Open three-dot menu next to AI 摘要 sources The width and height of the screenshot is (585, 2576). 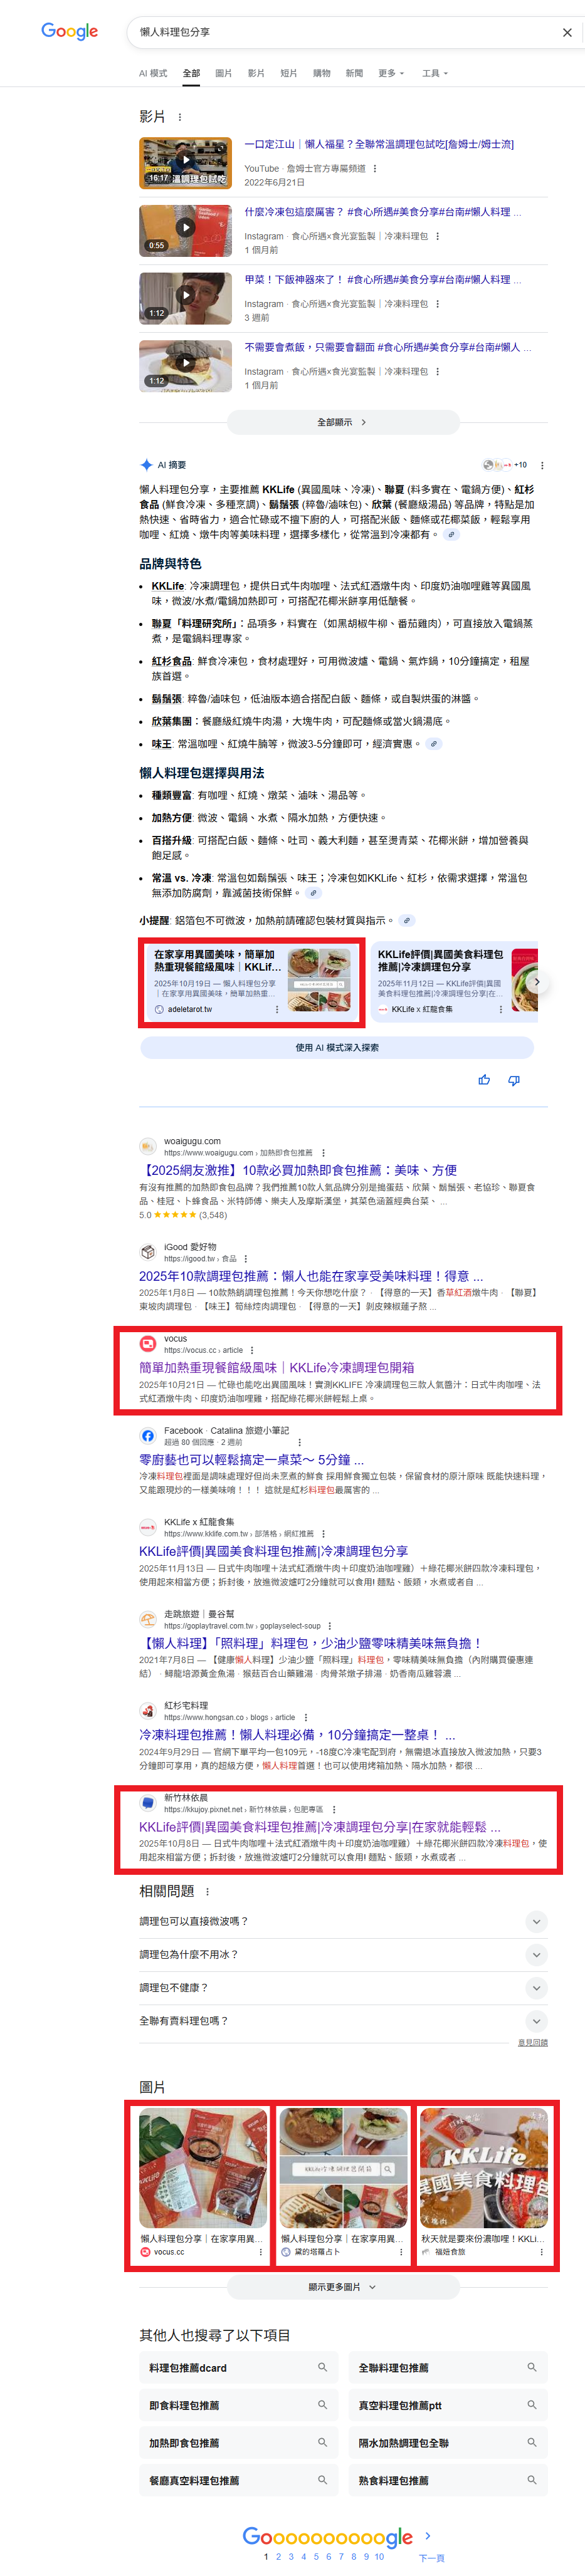542,465
